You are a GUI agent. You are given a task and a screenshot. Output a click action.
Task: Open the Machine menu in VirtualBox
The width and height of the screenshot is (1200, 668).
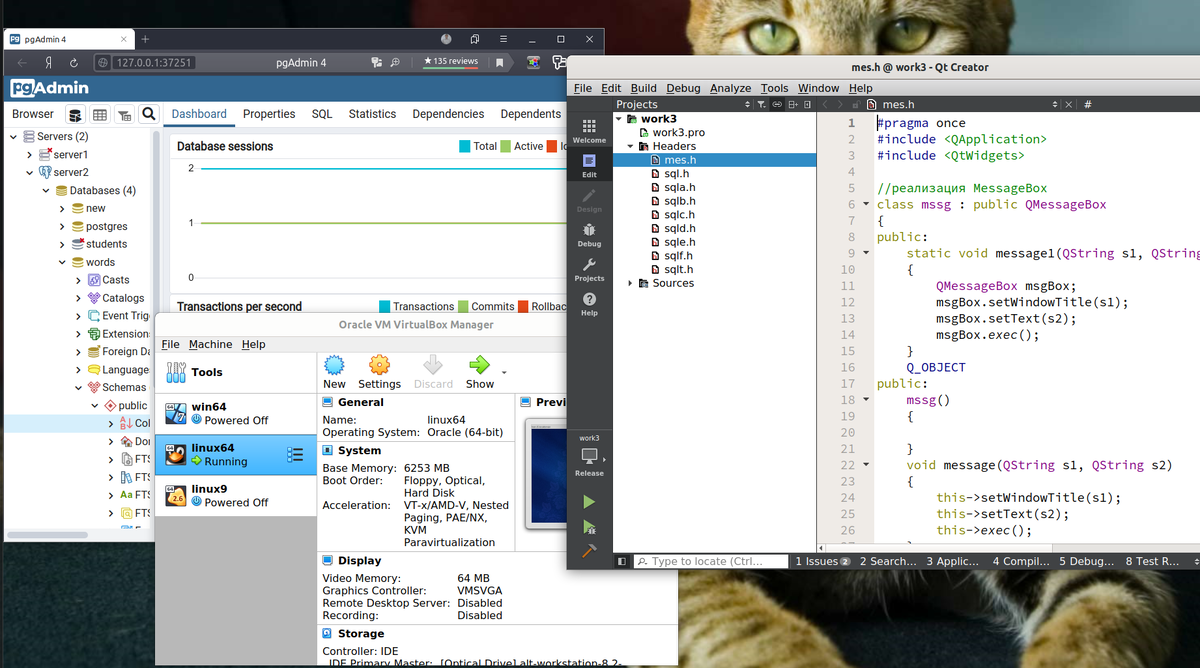pyautogui.click(x=210, y=344)
